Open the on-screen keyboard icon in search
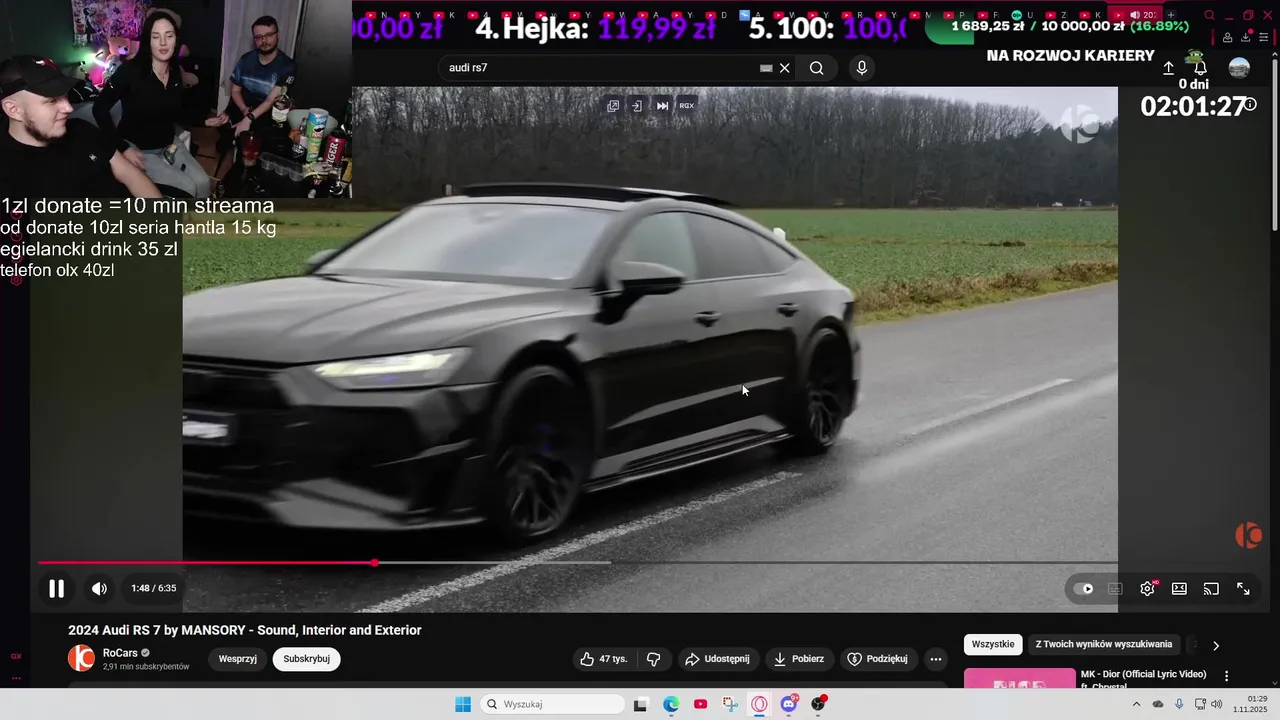 pyautogui.click(x=766, y=68)
